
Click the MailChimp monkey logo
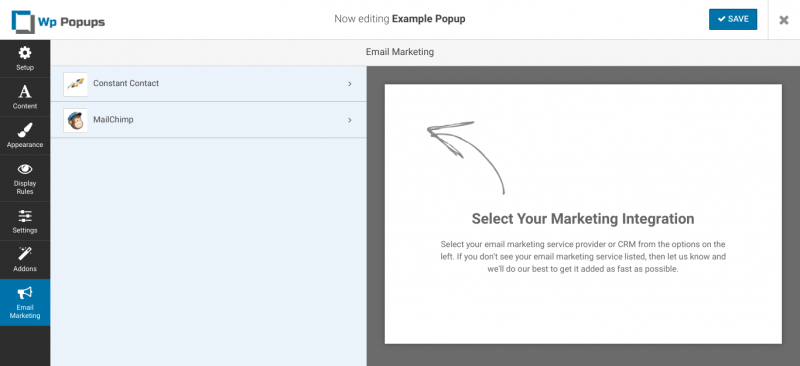(76, 120)
